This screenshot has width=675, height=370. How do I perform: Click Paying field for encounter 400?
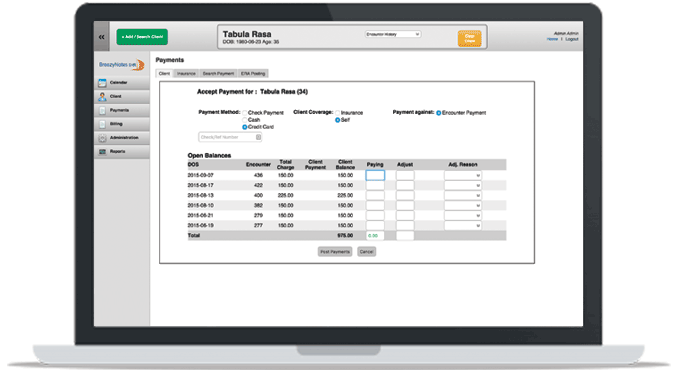(x=375, y=196)
